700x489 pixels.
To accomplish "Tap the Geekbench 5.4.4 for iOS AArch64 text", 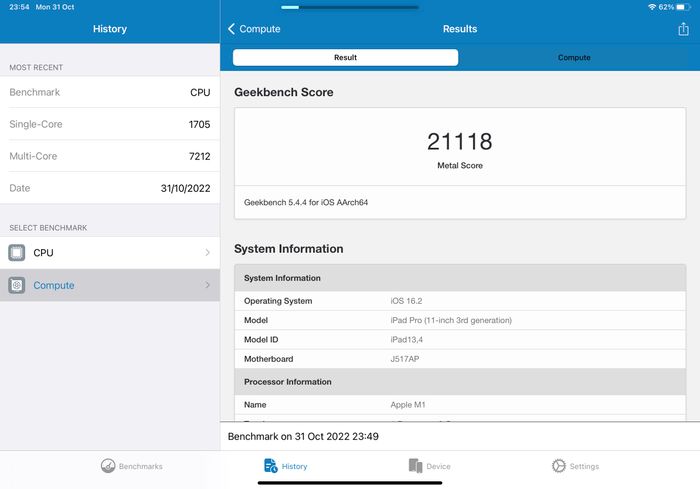I will (306, 202).
